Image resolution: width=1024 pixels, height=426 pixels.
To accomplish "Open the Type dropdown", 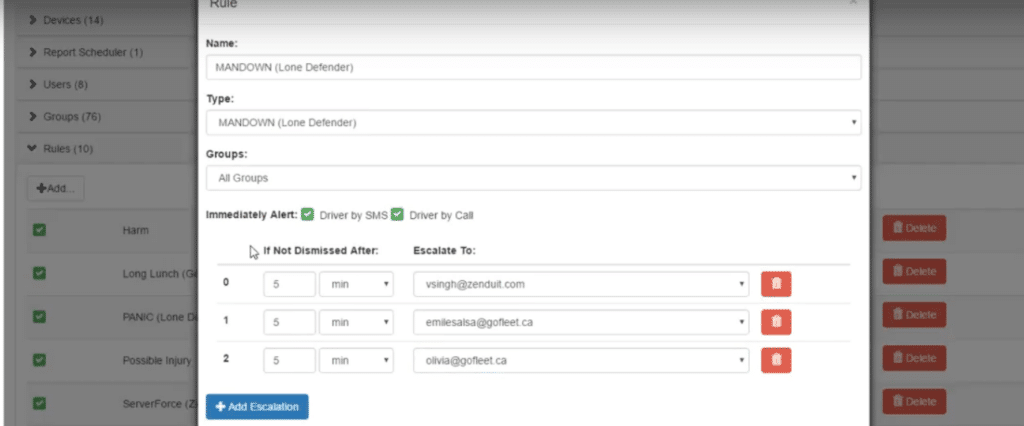I will (534, 123).
